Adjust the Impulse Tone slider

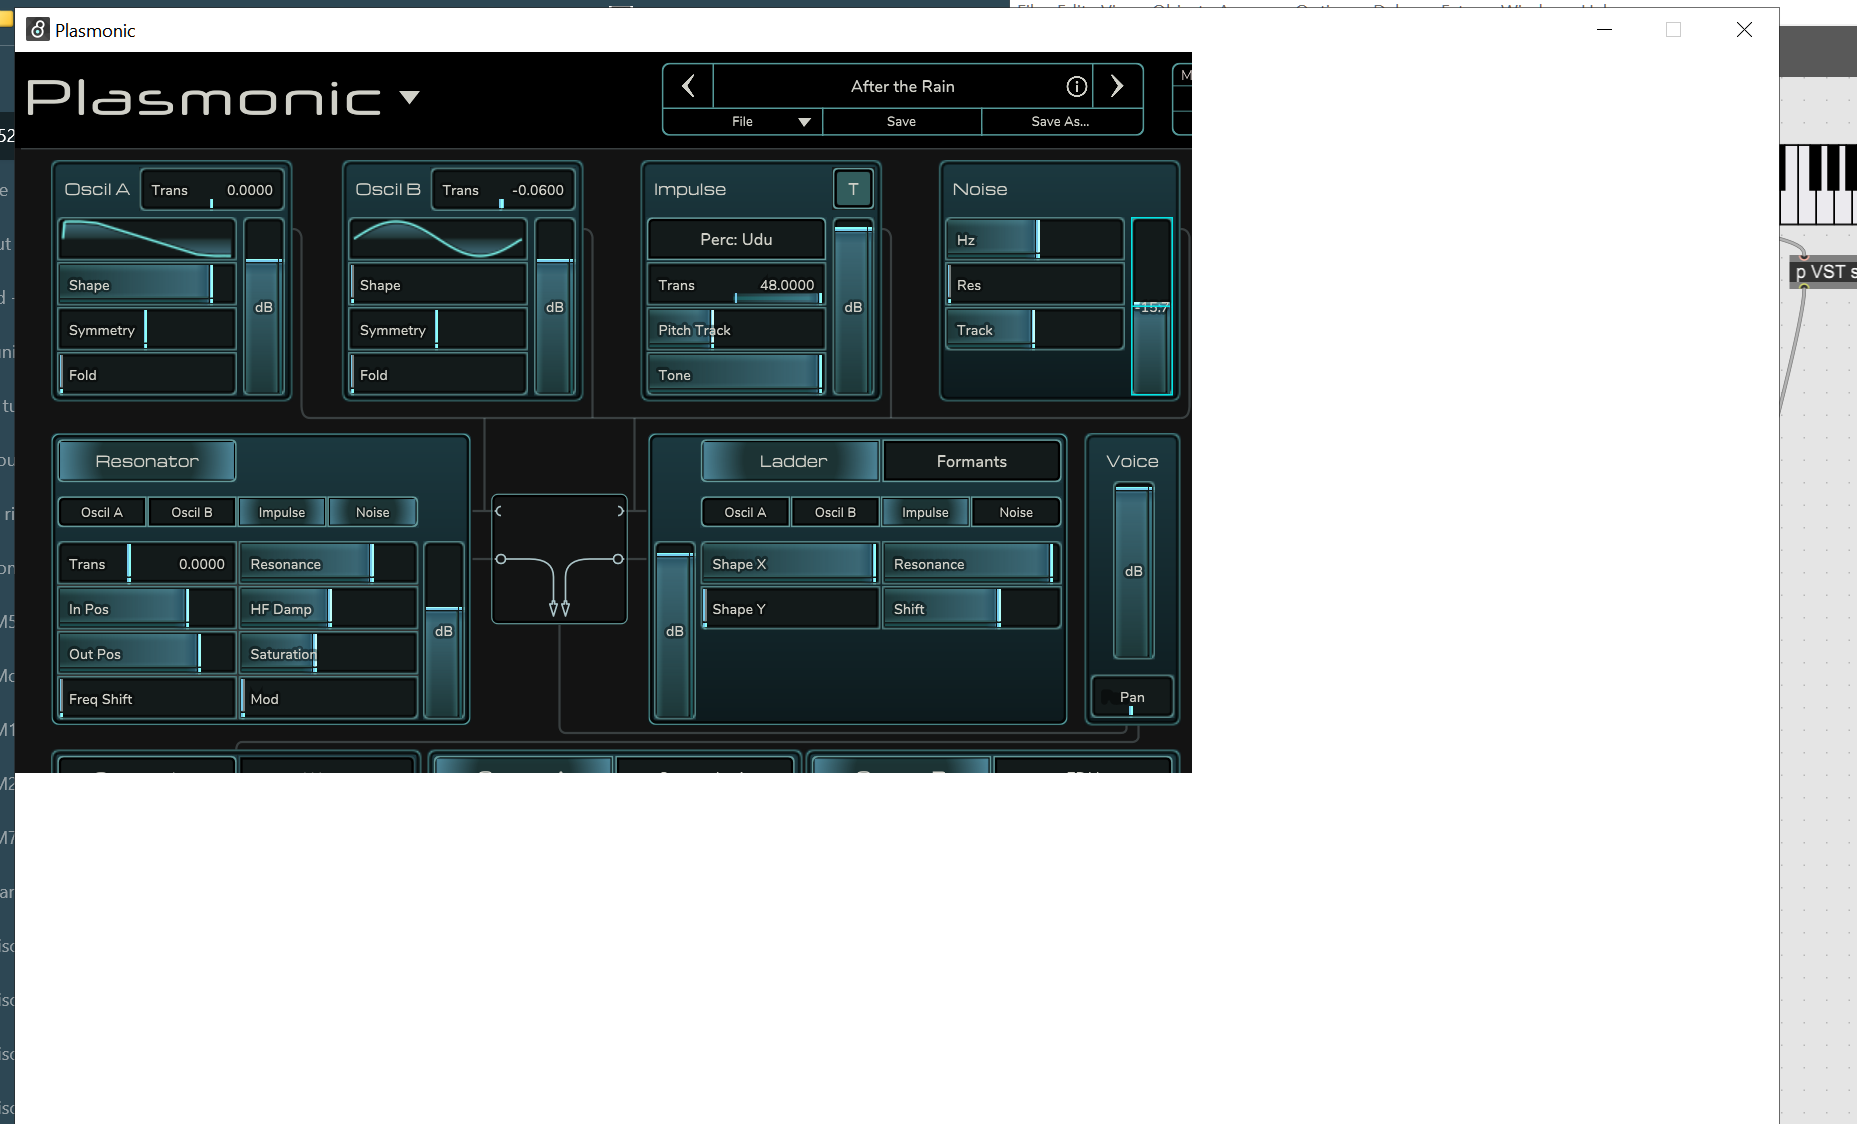coord(736,375)
